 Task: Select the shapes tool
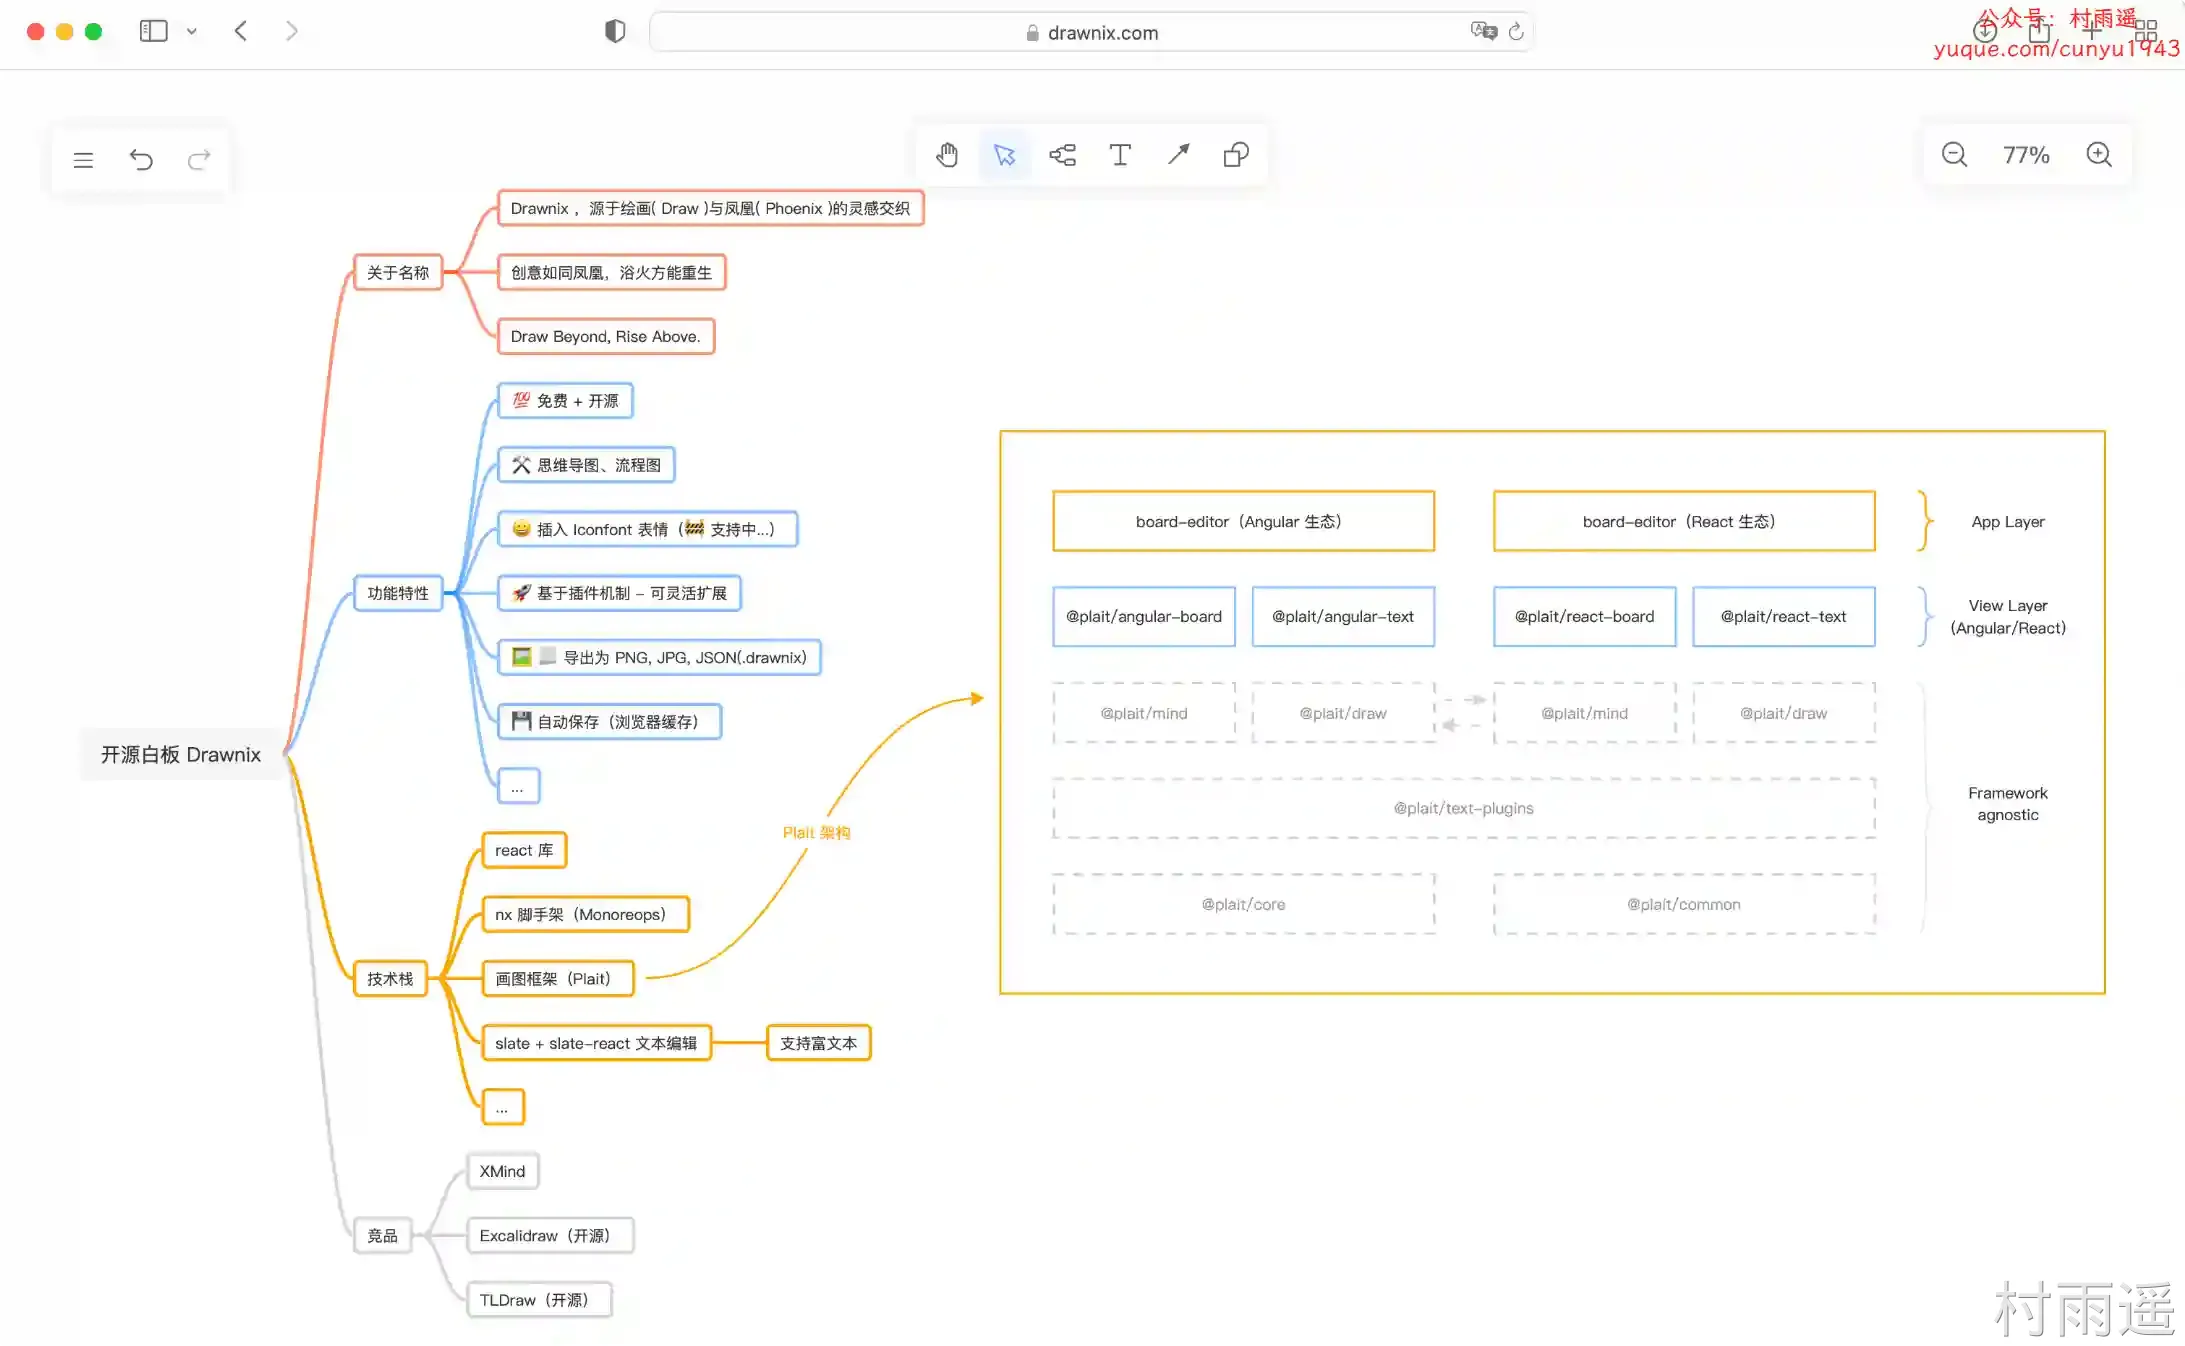coord(1236,155)
